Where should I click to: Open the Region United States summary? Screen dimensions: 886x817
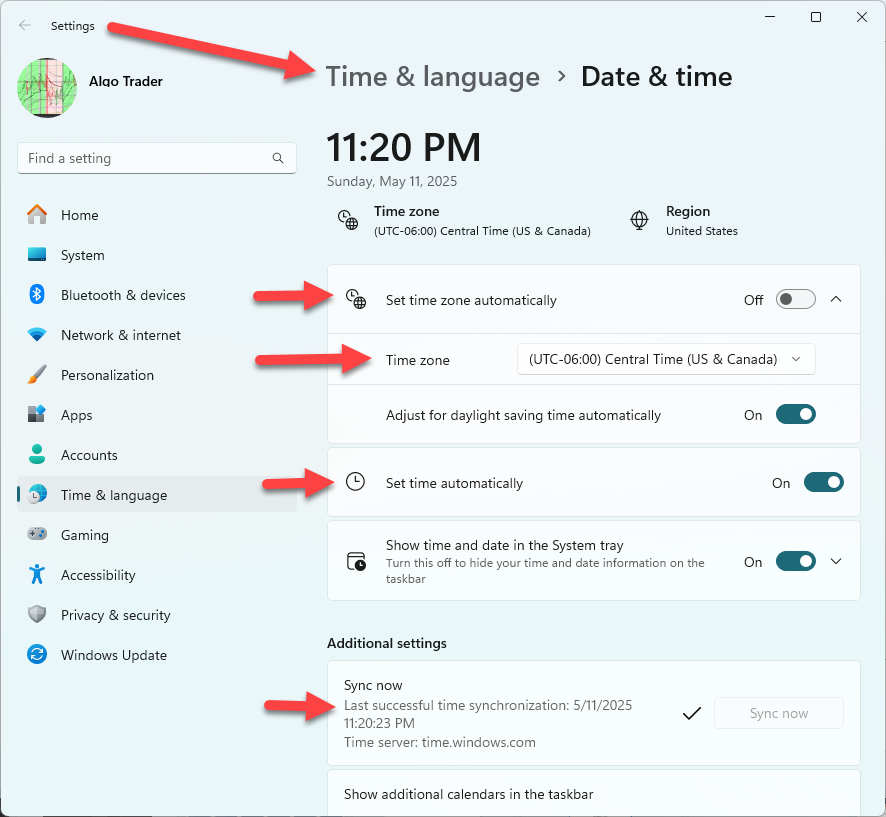click(x=684, y=220)
